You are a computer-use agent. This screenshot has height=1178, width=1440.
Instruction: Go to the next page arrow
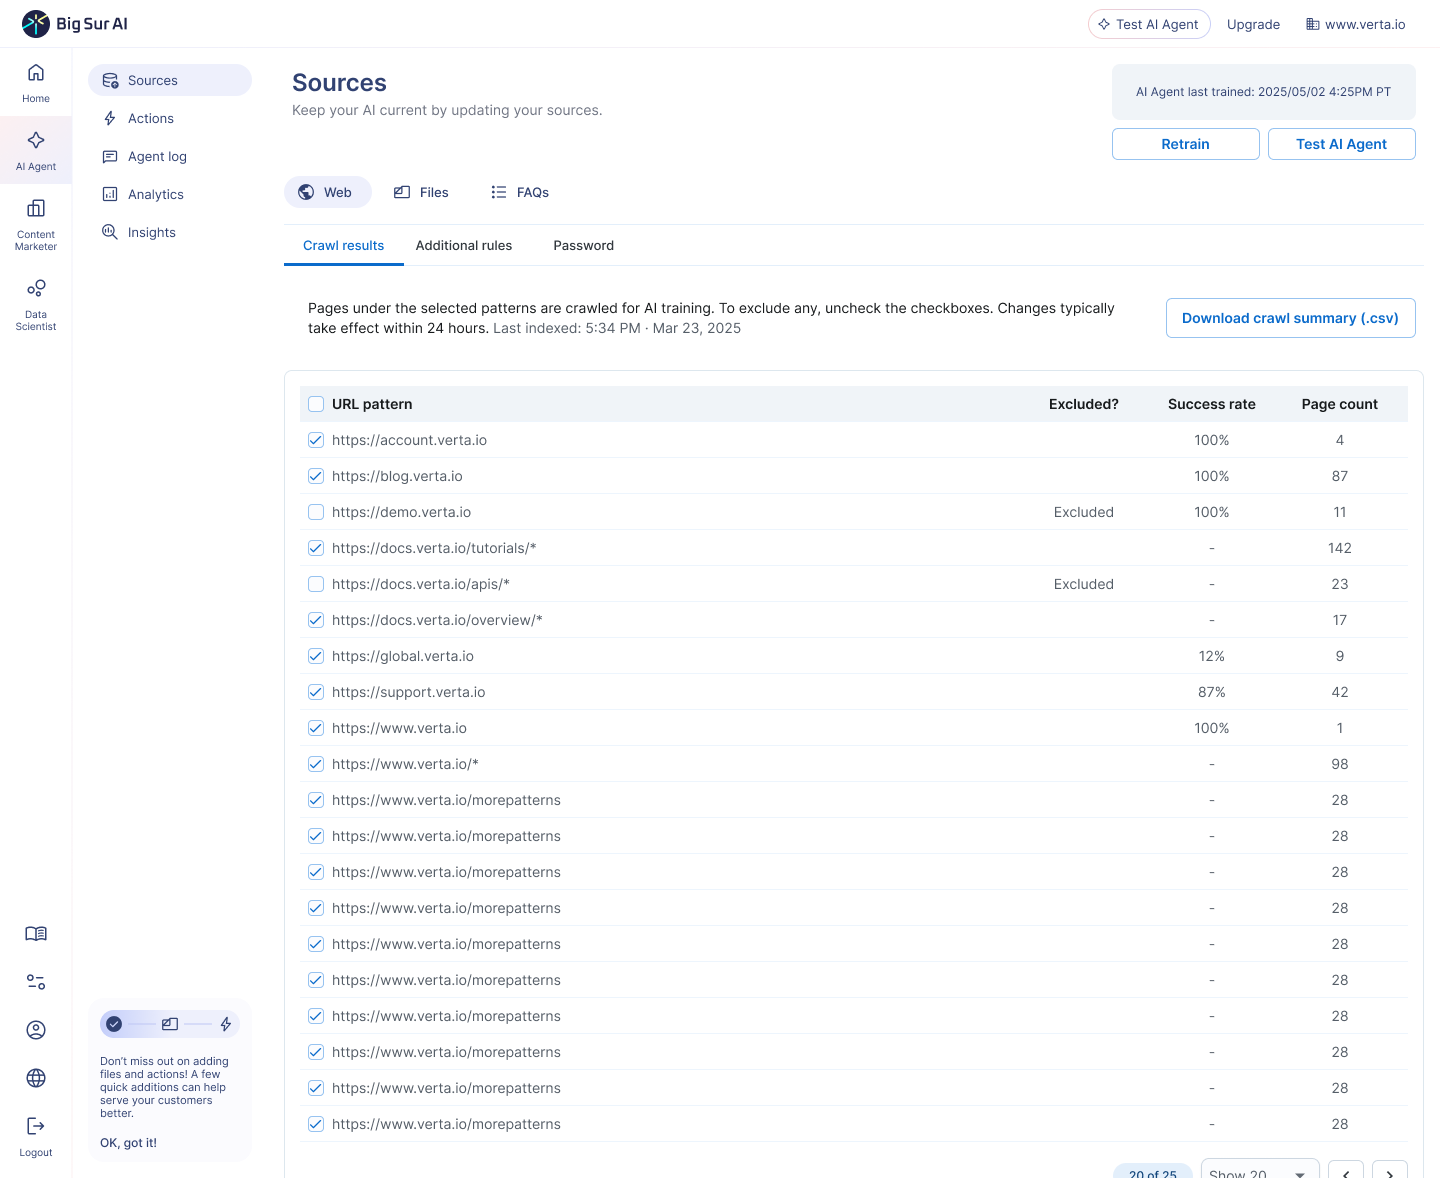(x=1389, y=1171)
